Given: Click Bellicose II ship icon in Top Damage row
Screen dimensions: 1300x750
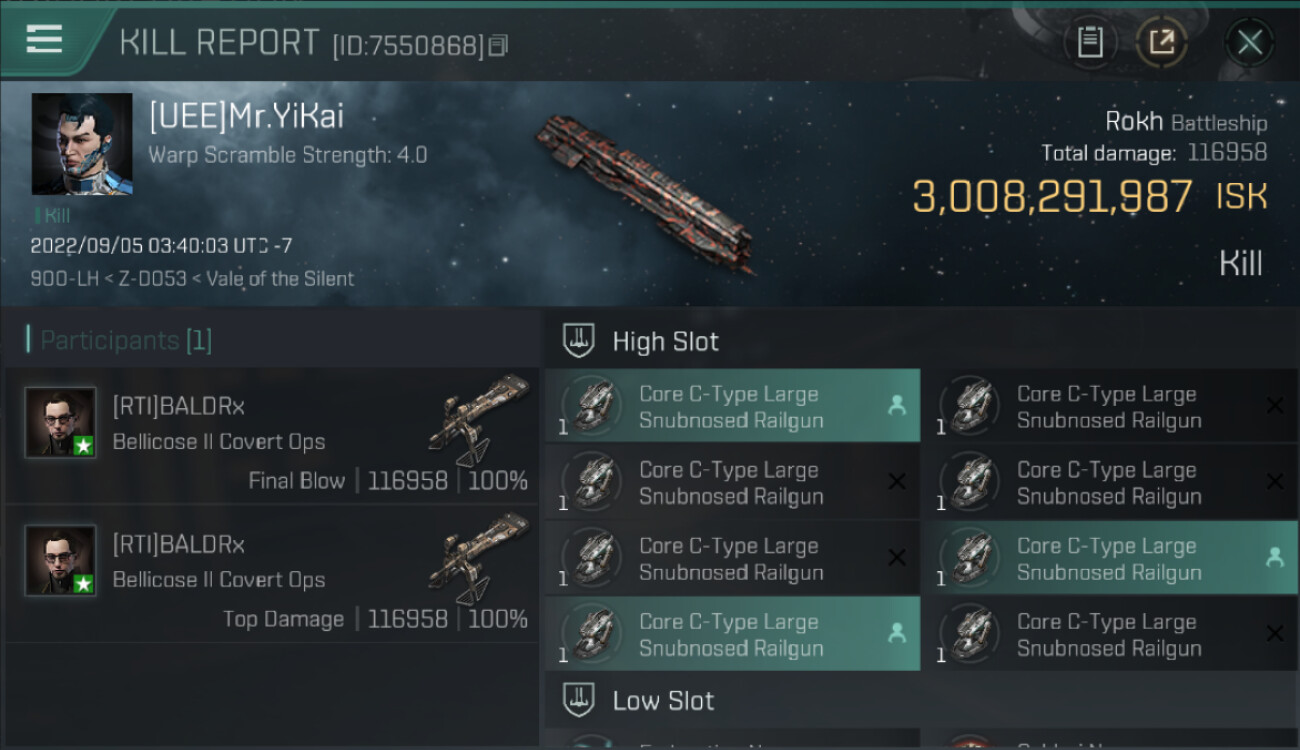Looking at the screenshot, I should (478, 558).
